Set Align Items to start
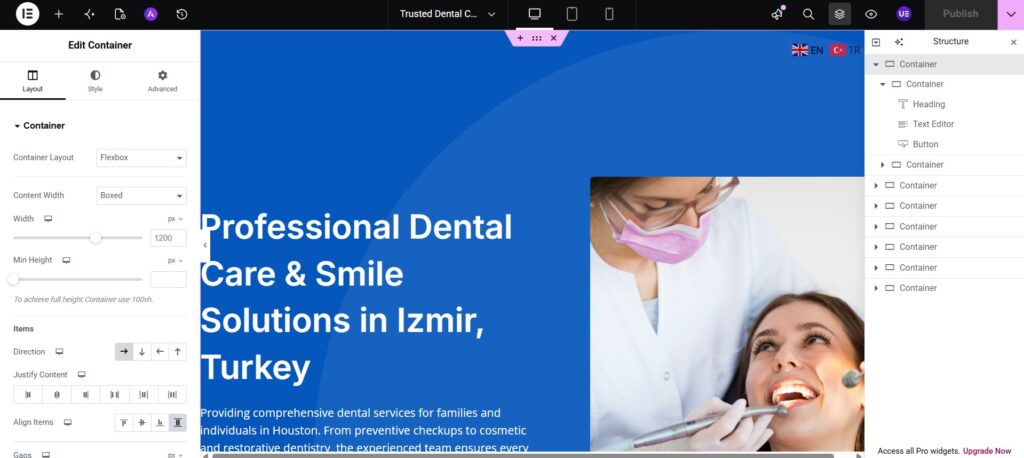1024x458 pixels. tap(124, 423)
